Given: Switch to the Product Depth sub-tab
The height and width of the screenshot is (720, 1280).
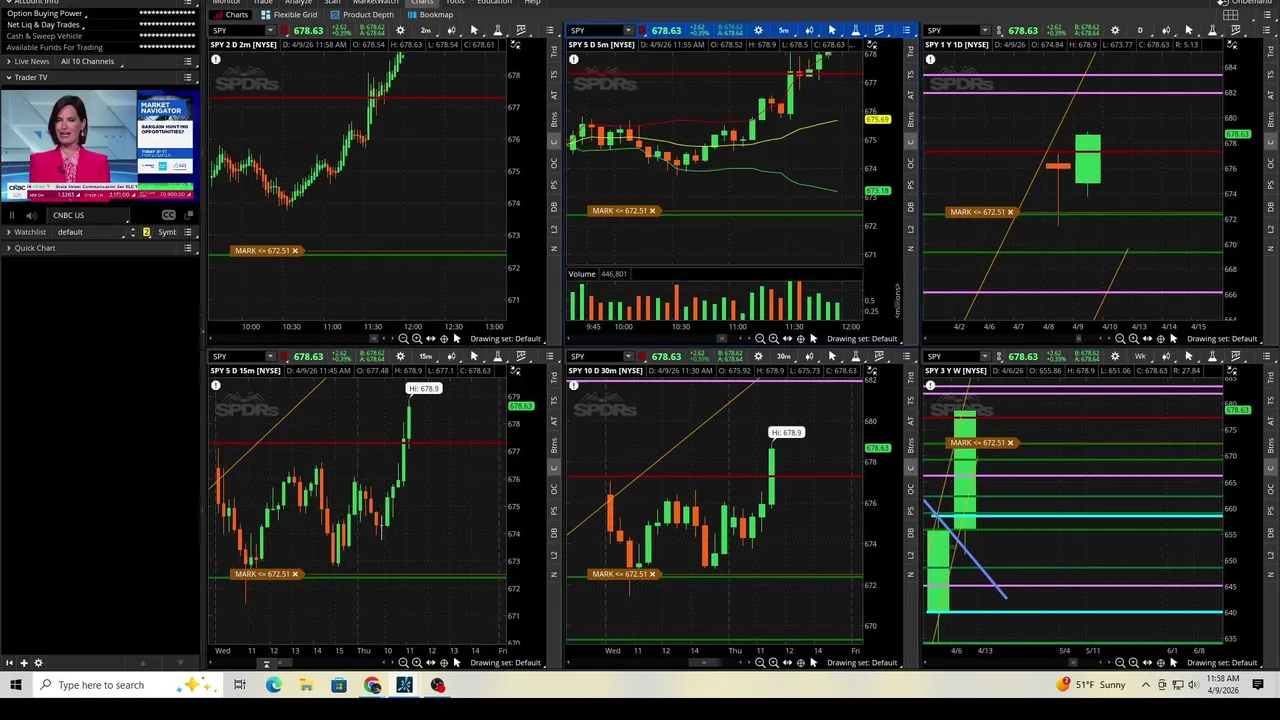Looking at the screenshot, I should pyautogui.click(x=362, y=15).
